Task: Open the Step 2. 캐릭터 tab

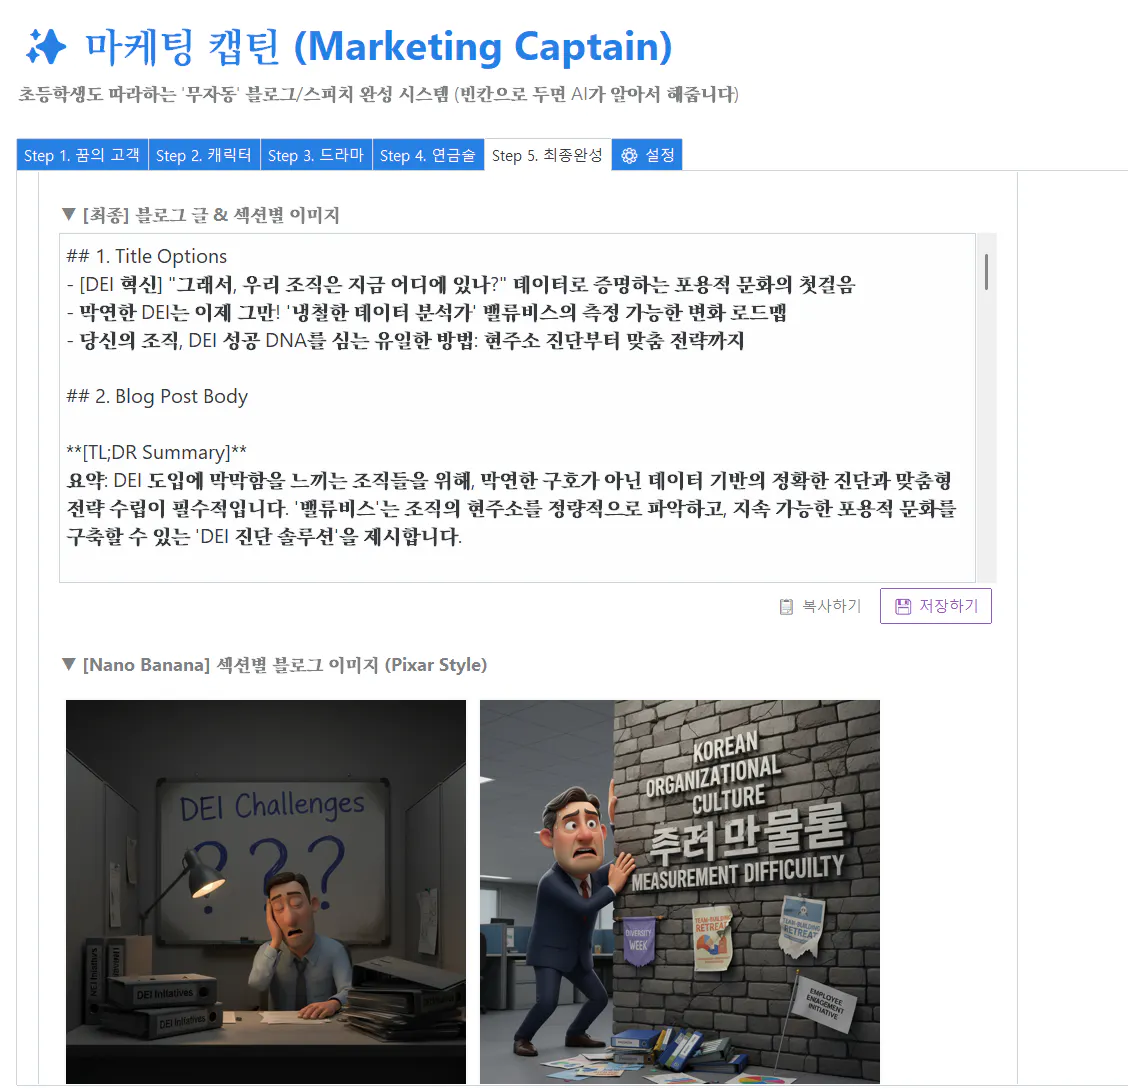Action: (204, 154)
